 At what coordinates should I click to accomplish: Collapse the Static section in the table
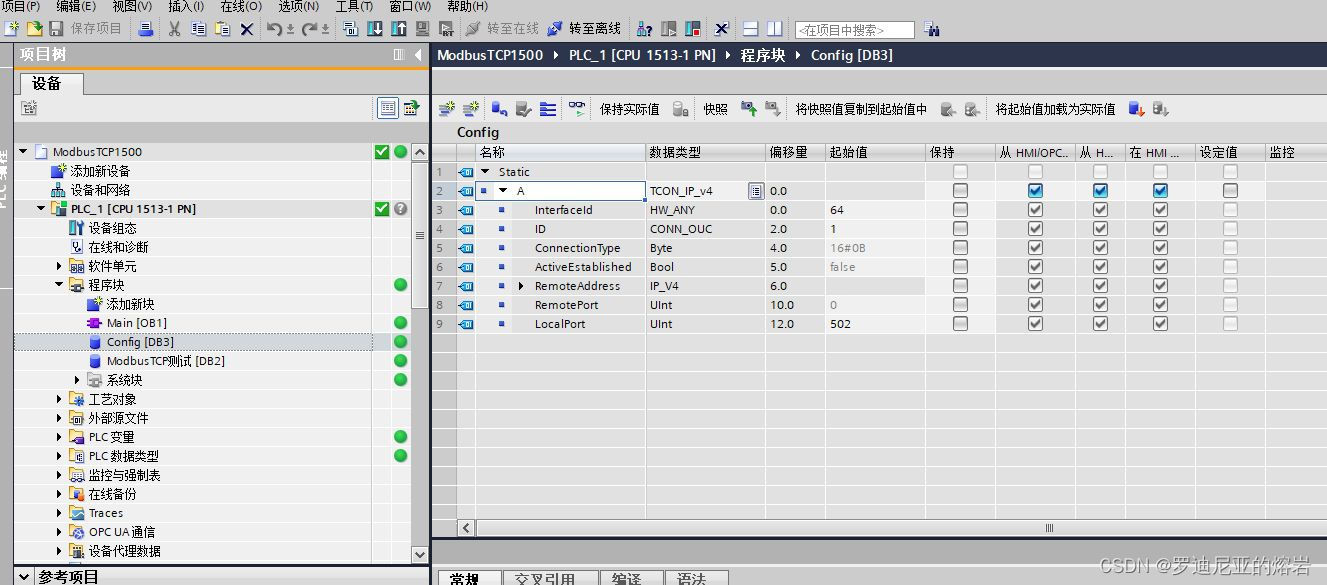(485, 172)
